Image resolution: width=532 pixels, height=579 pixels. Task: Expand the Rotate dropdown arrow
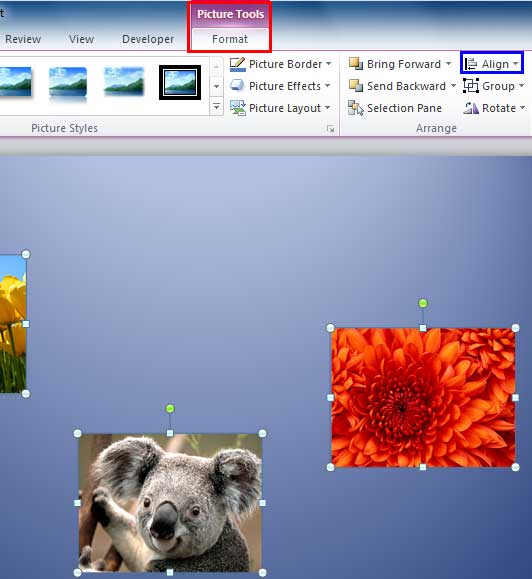(x=522, y=108)
